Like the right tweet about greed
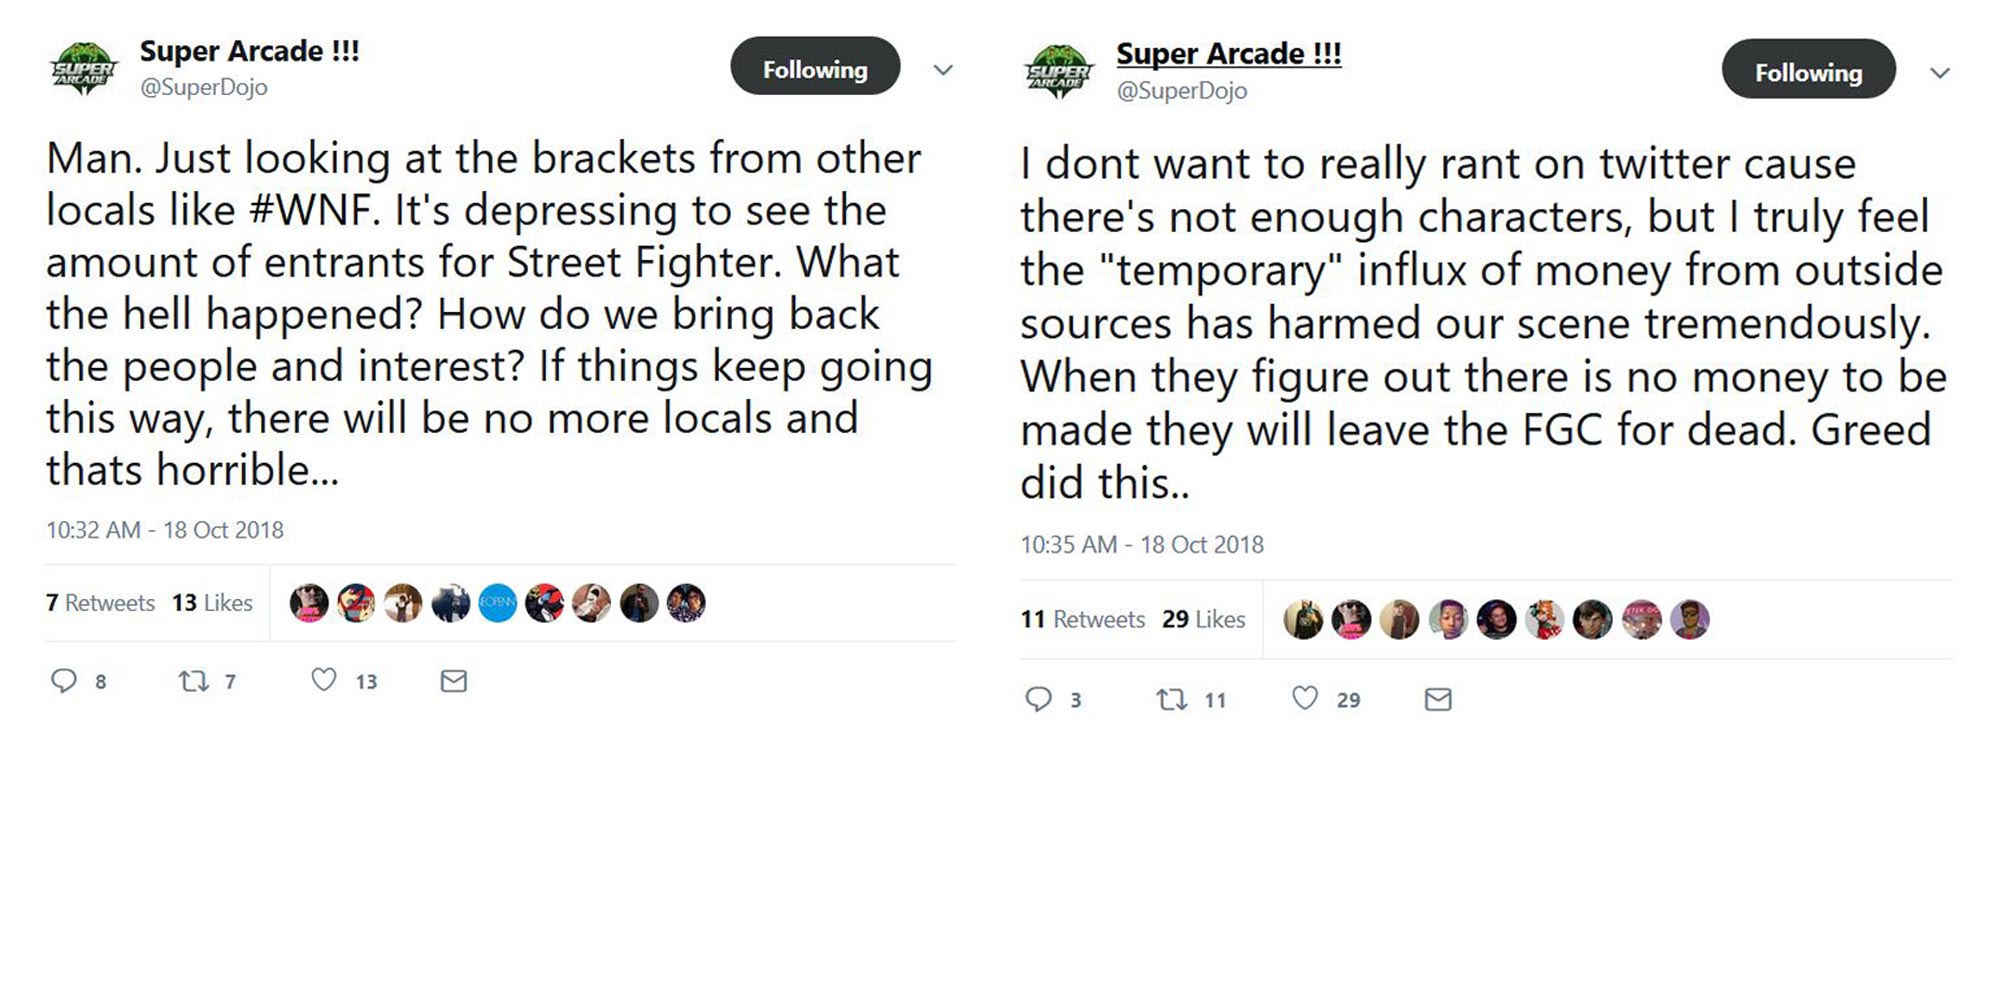 (x=1306, y=699)
